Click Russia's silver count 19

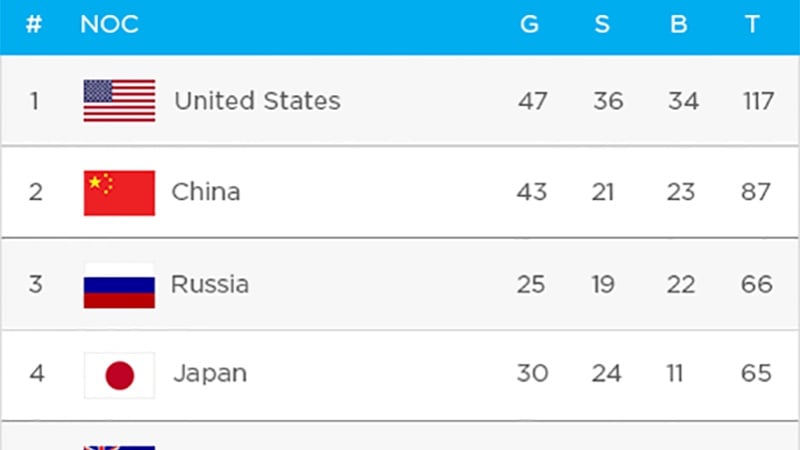[x=603, y=284]
